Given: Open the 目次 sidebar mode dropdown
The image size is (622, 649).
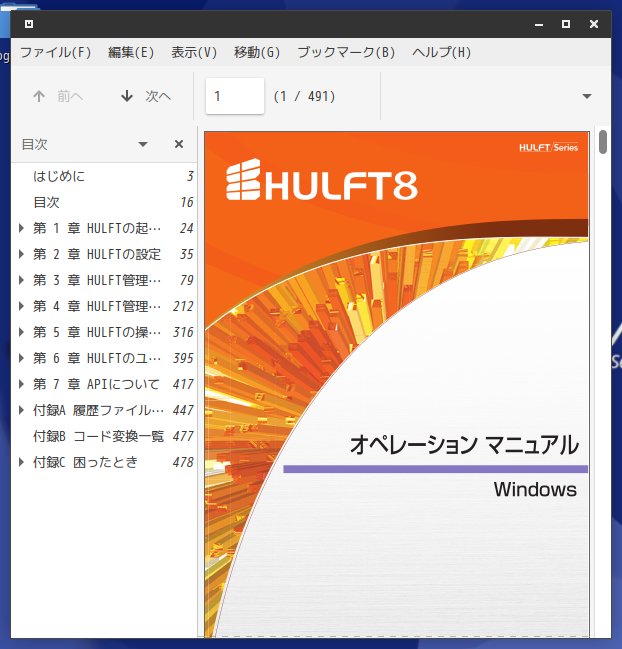Looking at the screenshot, I should click(x=143, y=144).
